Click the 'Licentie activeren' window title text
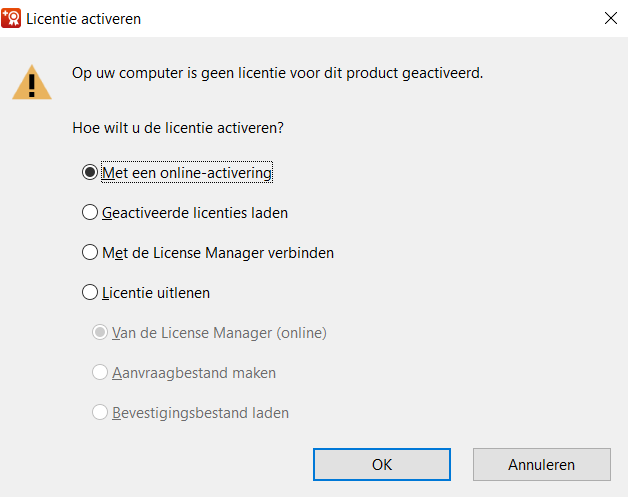 (x=84, y=19)
